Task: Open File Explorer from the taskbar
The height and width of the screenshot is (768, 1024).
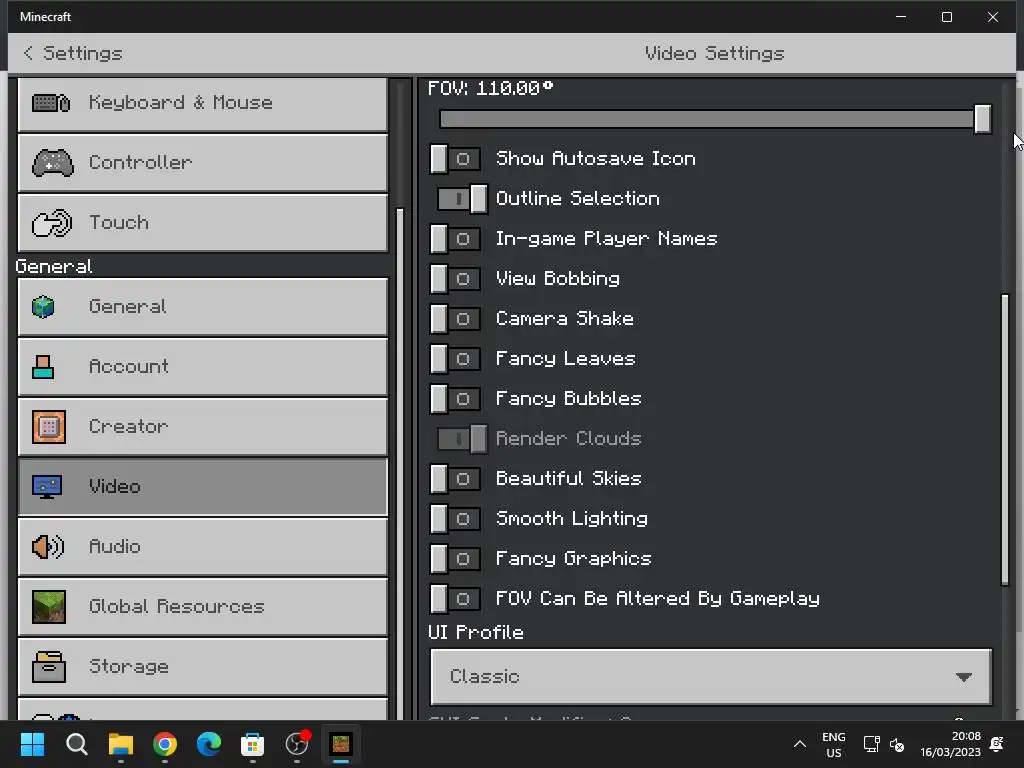Action: coord(121,744)
